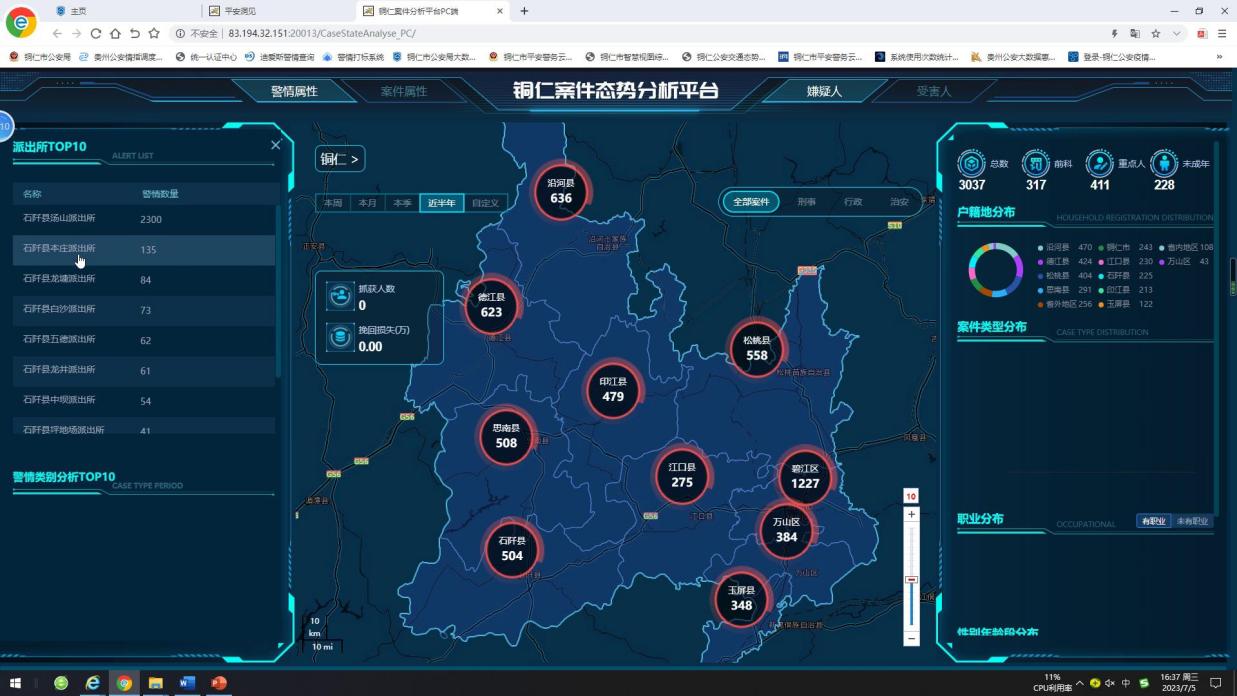
Task: Switch occupation chart to 未有职业
Action: tap(1192, 521)
